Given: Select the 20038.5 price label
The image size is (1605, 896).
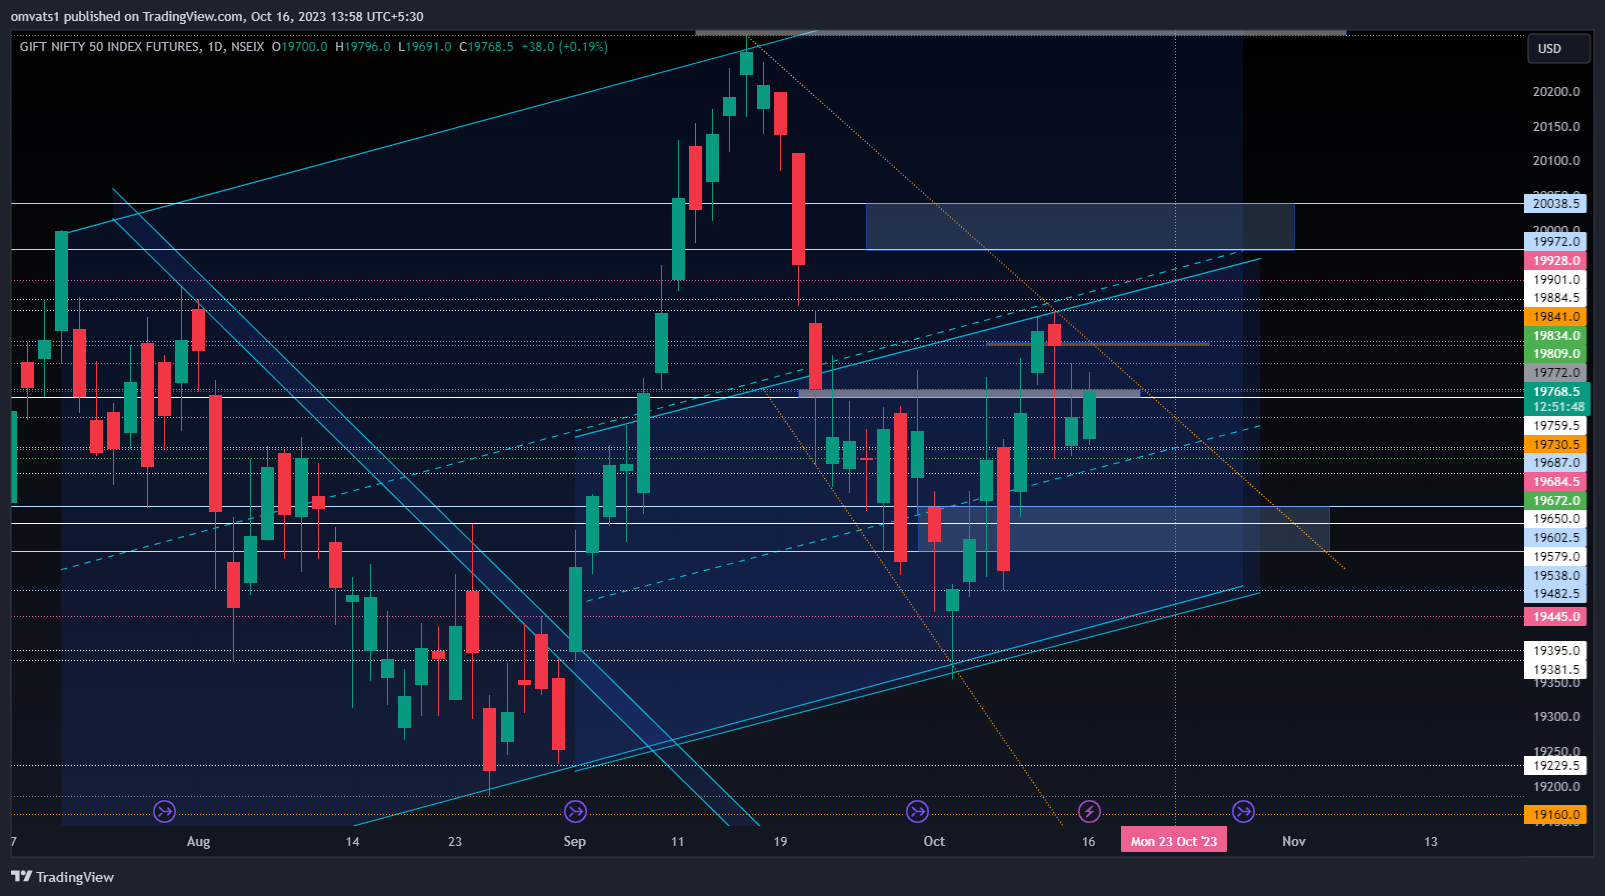Looking at the screenshot, I should (1556, 204).
